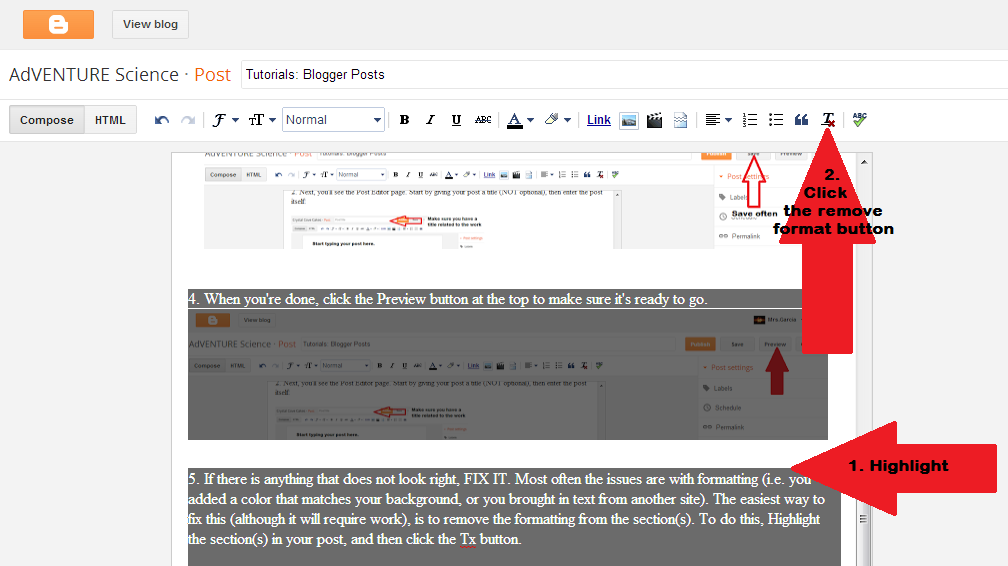Undo the last edit
This screenshot has width=1008, height=566.
(x=162, y=120)
